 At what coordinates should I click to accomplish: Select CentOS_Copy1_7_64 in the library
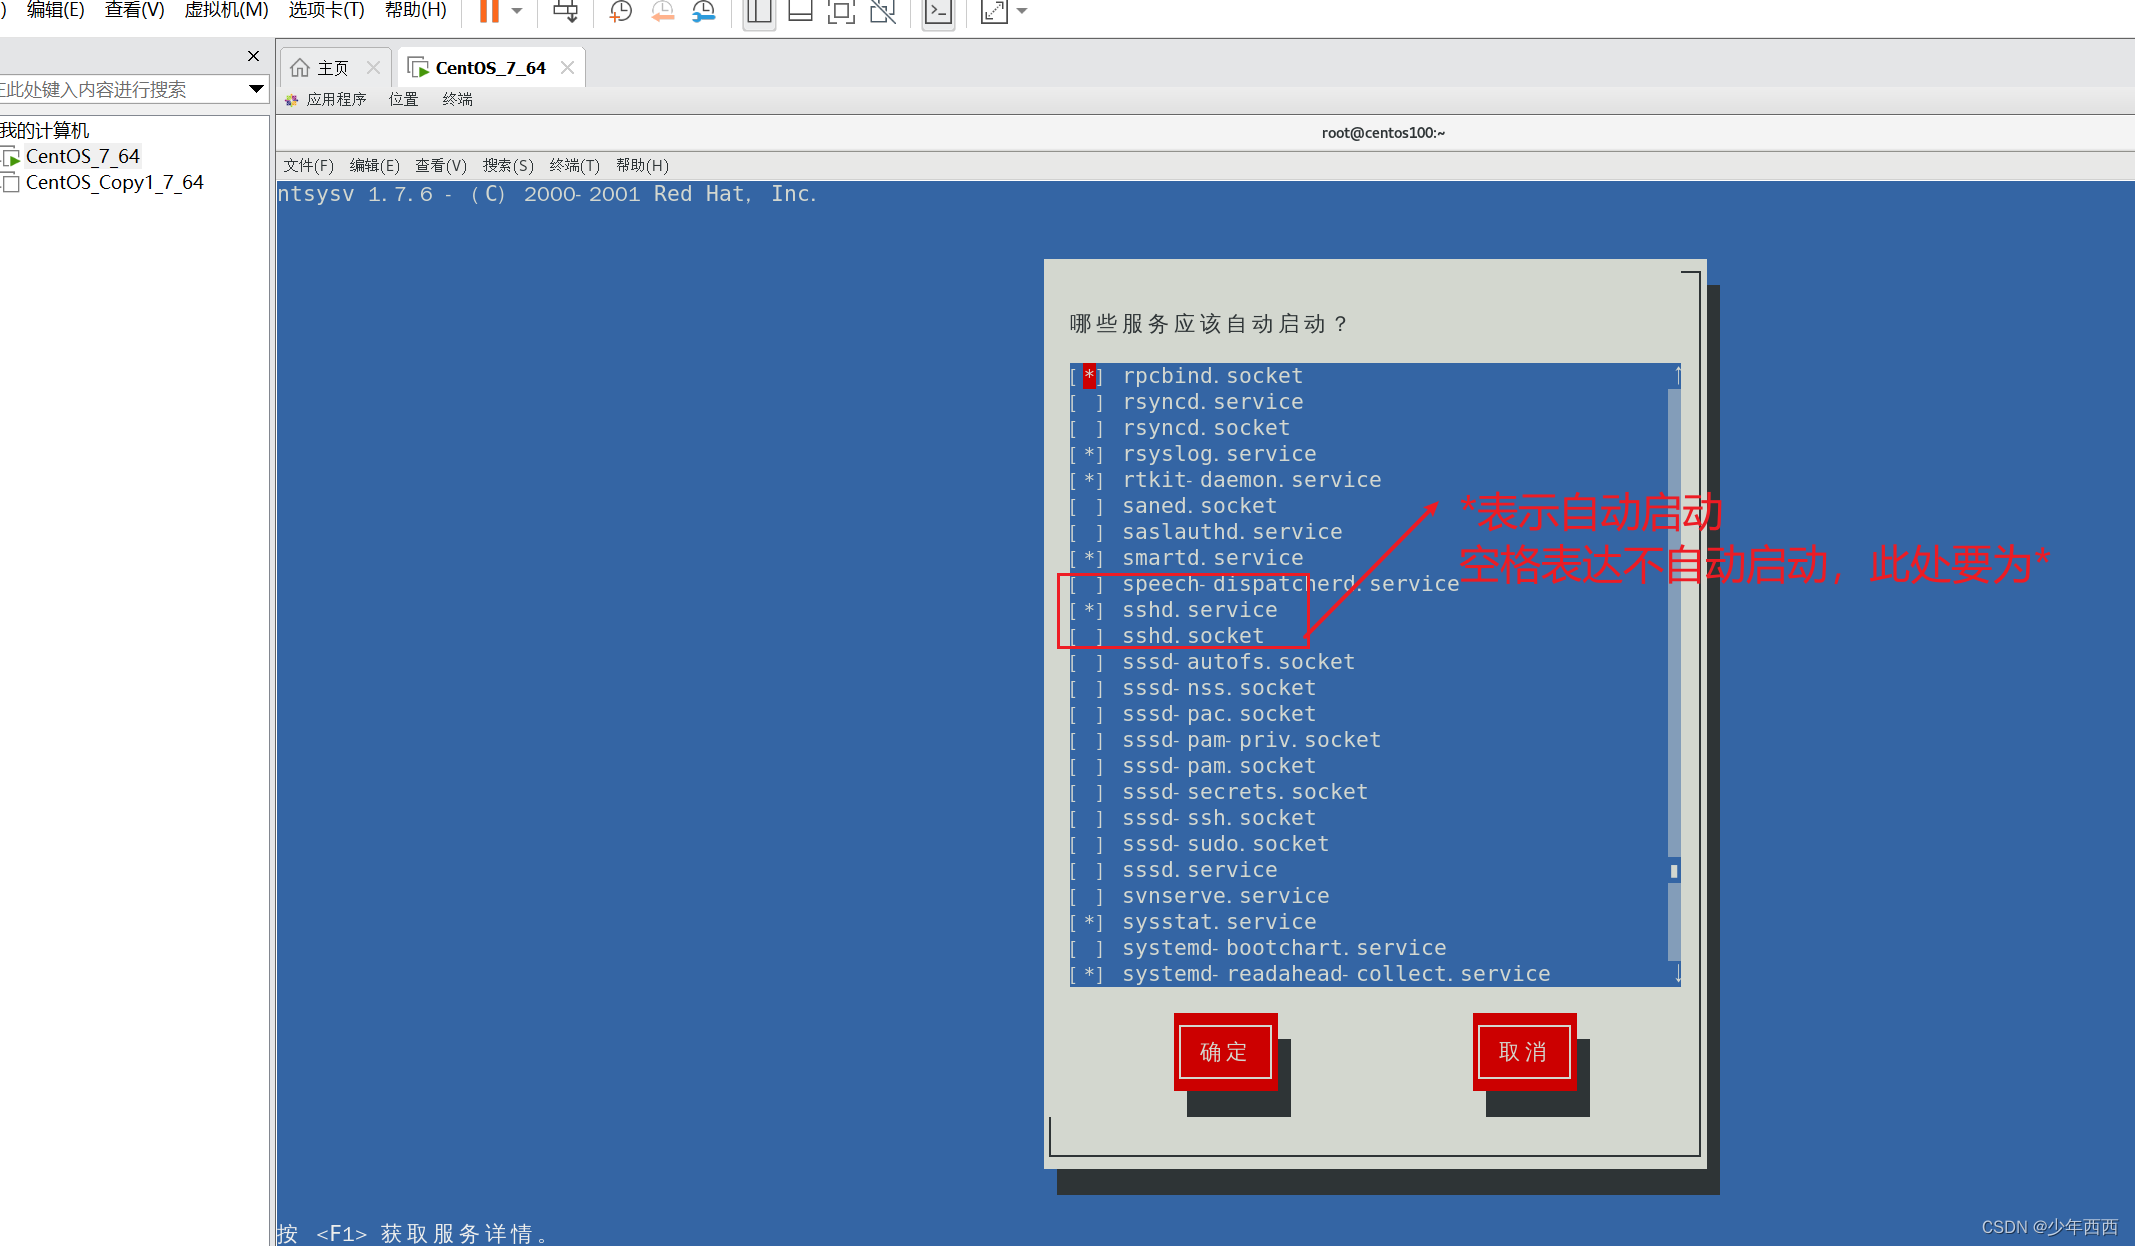[x=115, y=182]
